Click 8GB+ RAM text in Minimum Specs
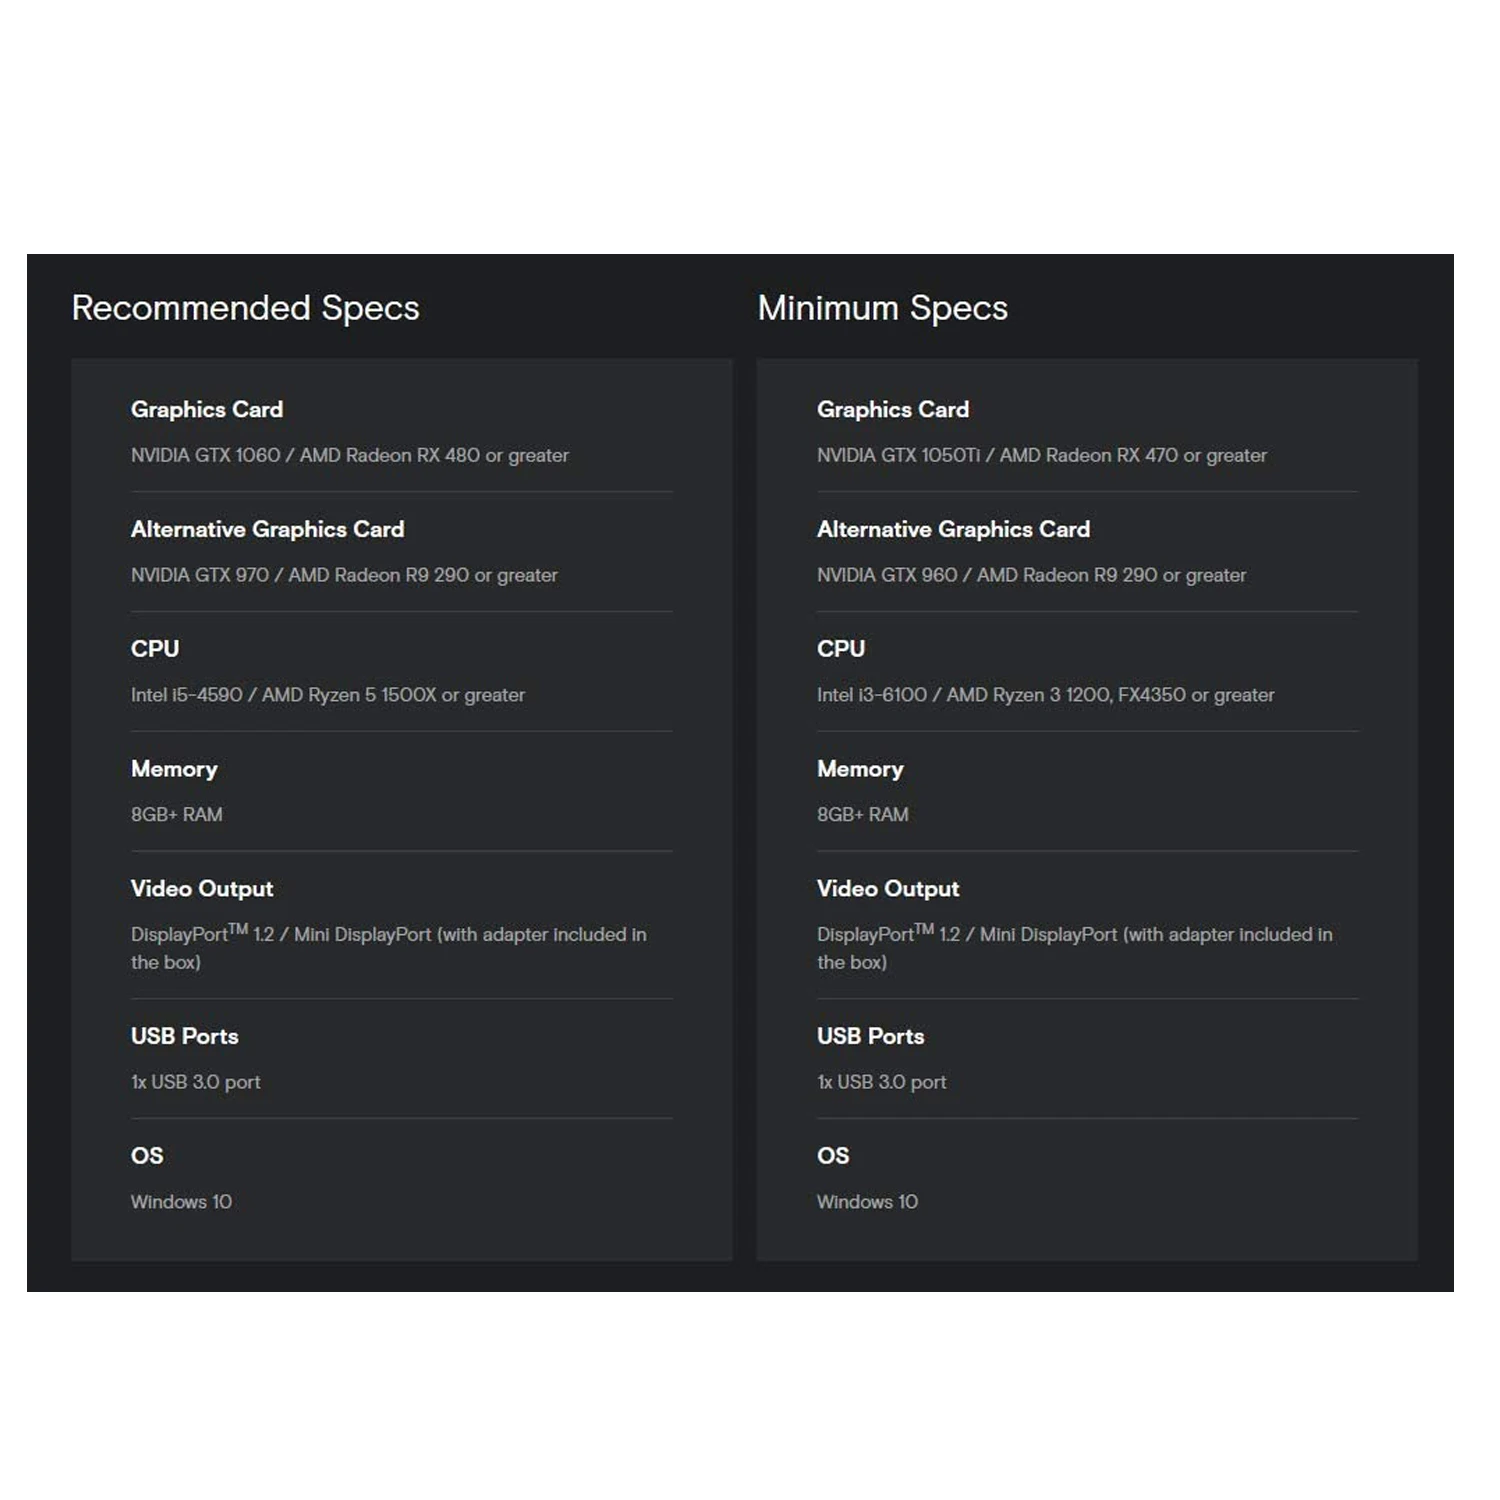The width and height of the screenshot is (1500, 1500). (x=862, y=814)
